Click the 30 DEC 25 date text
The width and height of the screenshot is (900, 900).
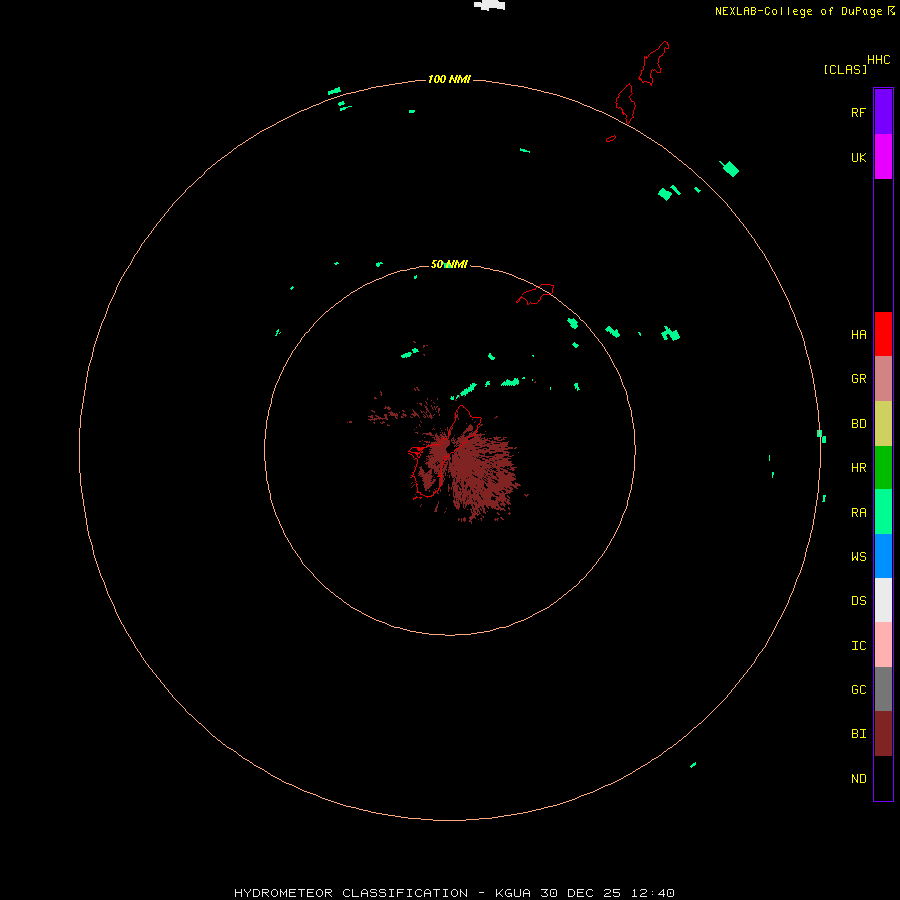[580, 893]
